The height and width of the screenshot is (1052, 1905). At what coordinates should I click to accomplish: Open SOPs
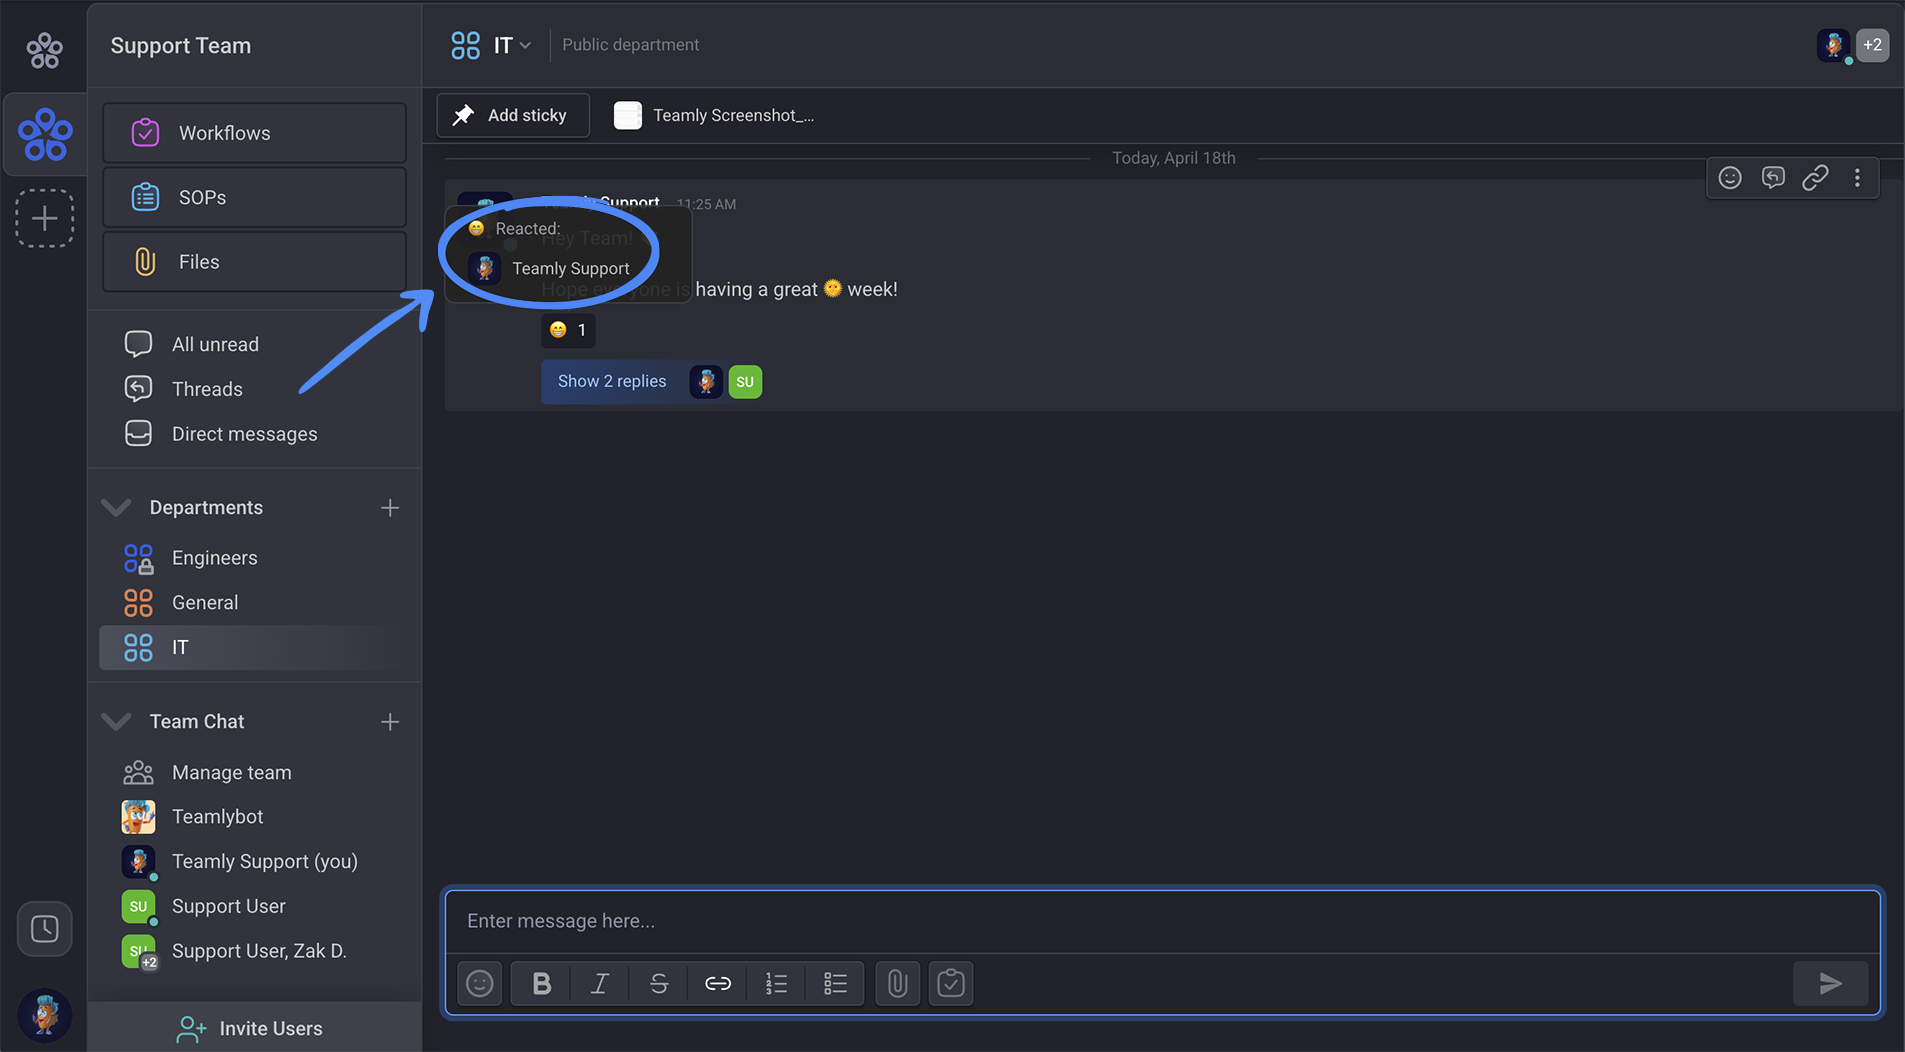click(x=254, y=197)
